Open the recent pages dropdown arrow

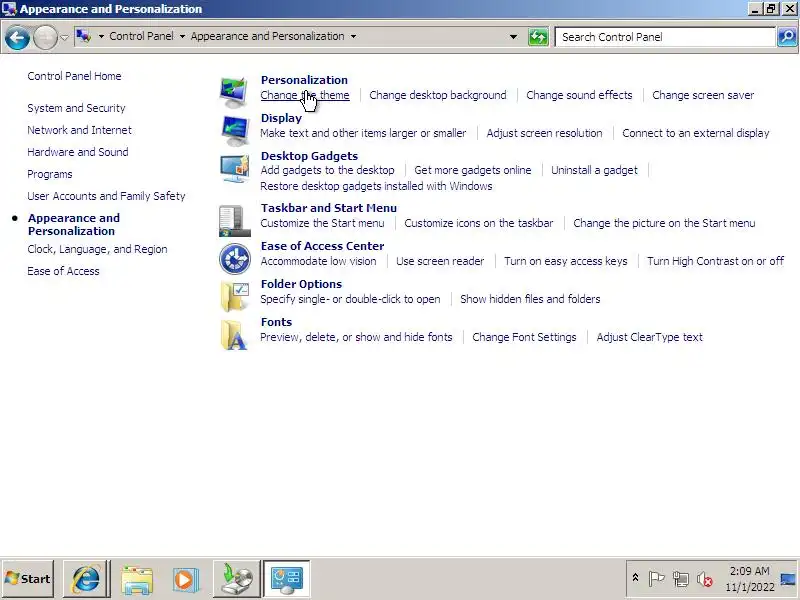coord(64,37)
